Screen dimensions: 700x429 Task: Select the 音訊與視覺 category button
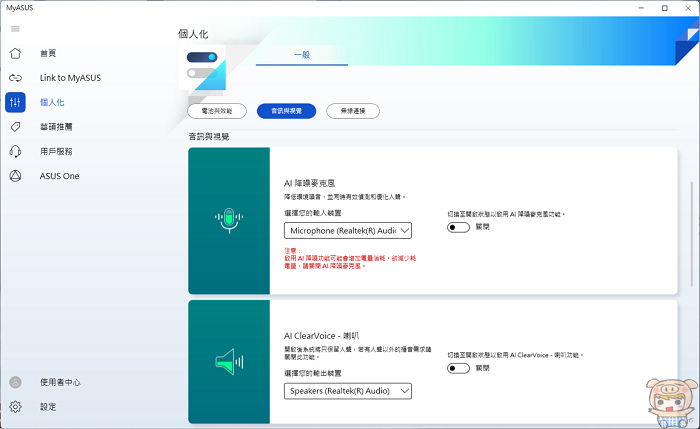click(x=286, y=111)
